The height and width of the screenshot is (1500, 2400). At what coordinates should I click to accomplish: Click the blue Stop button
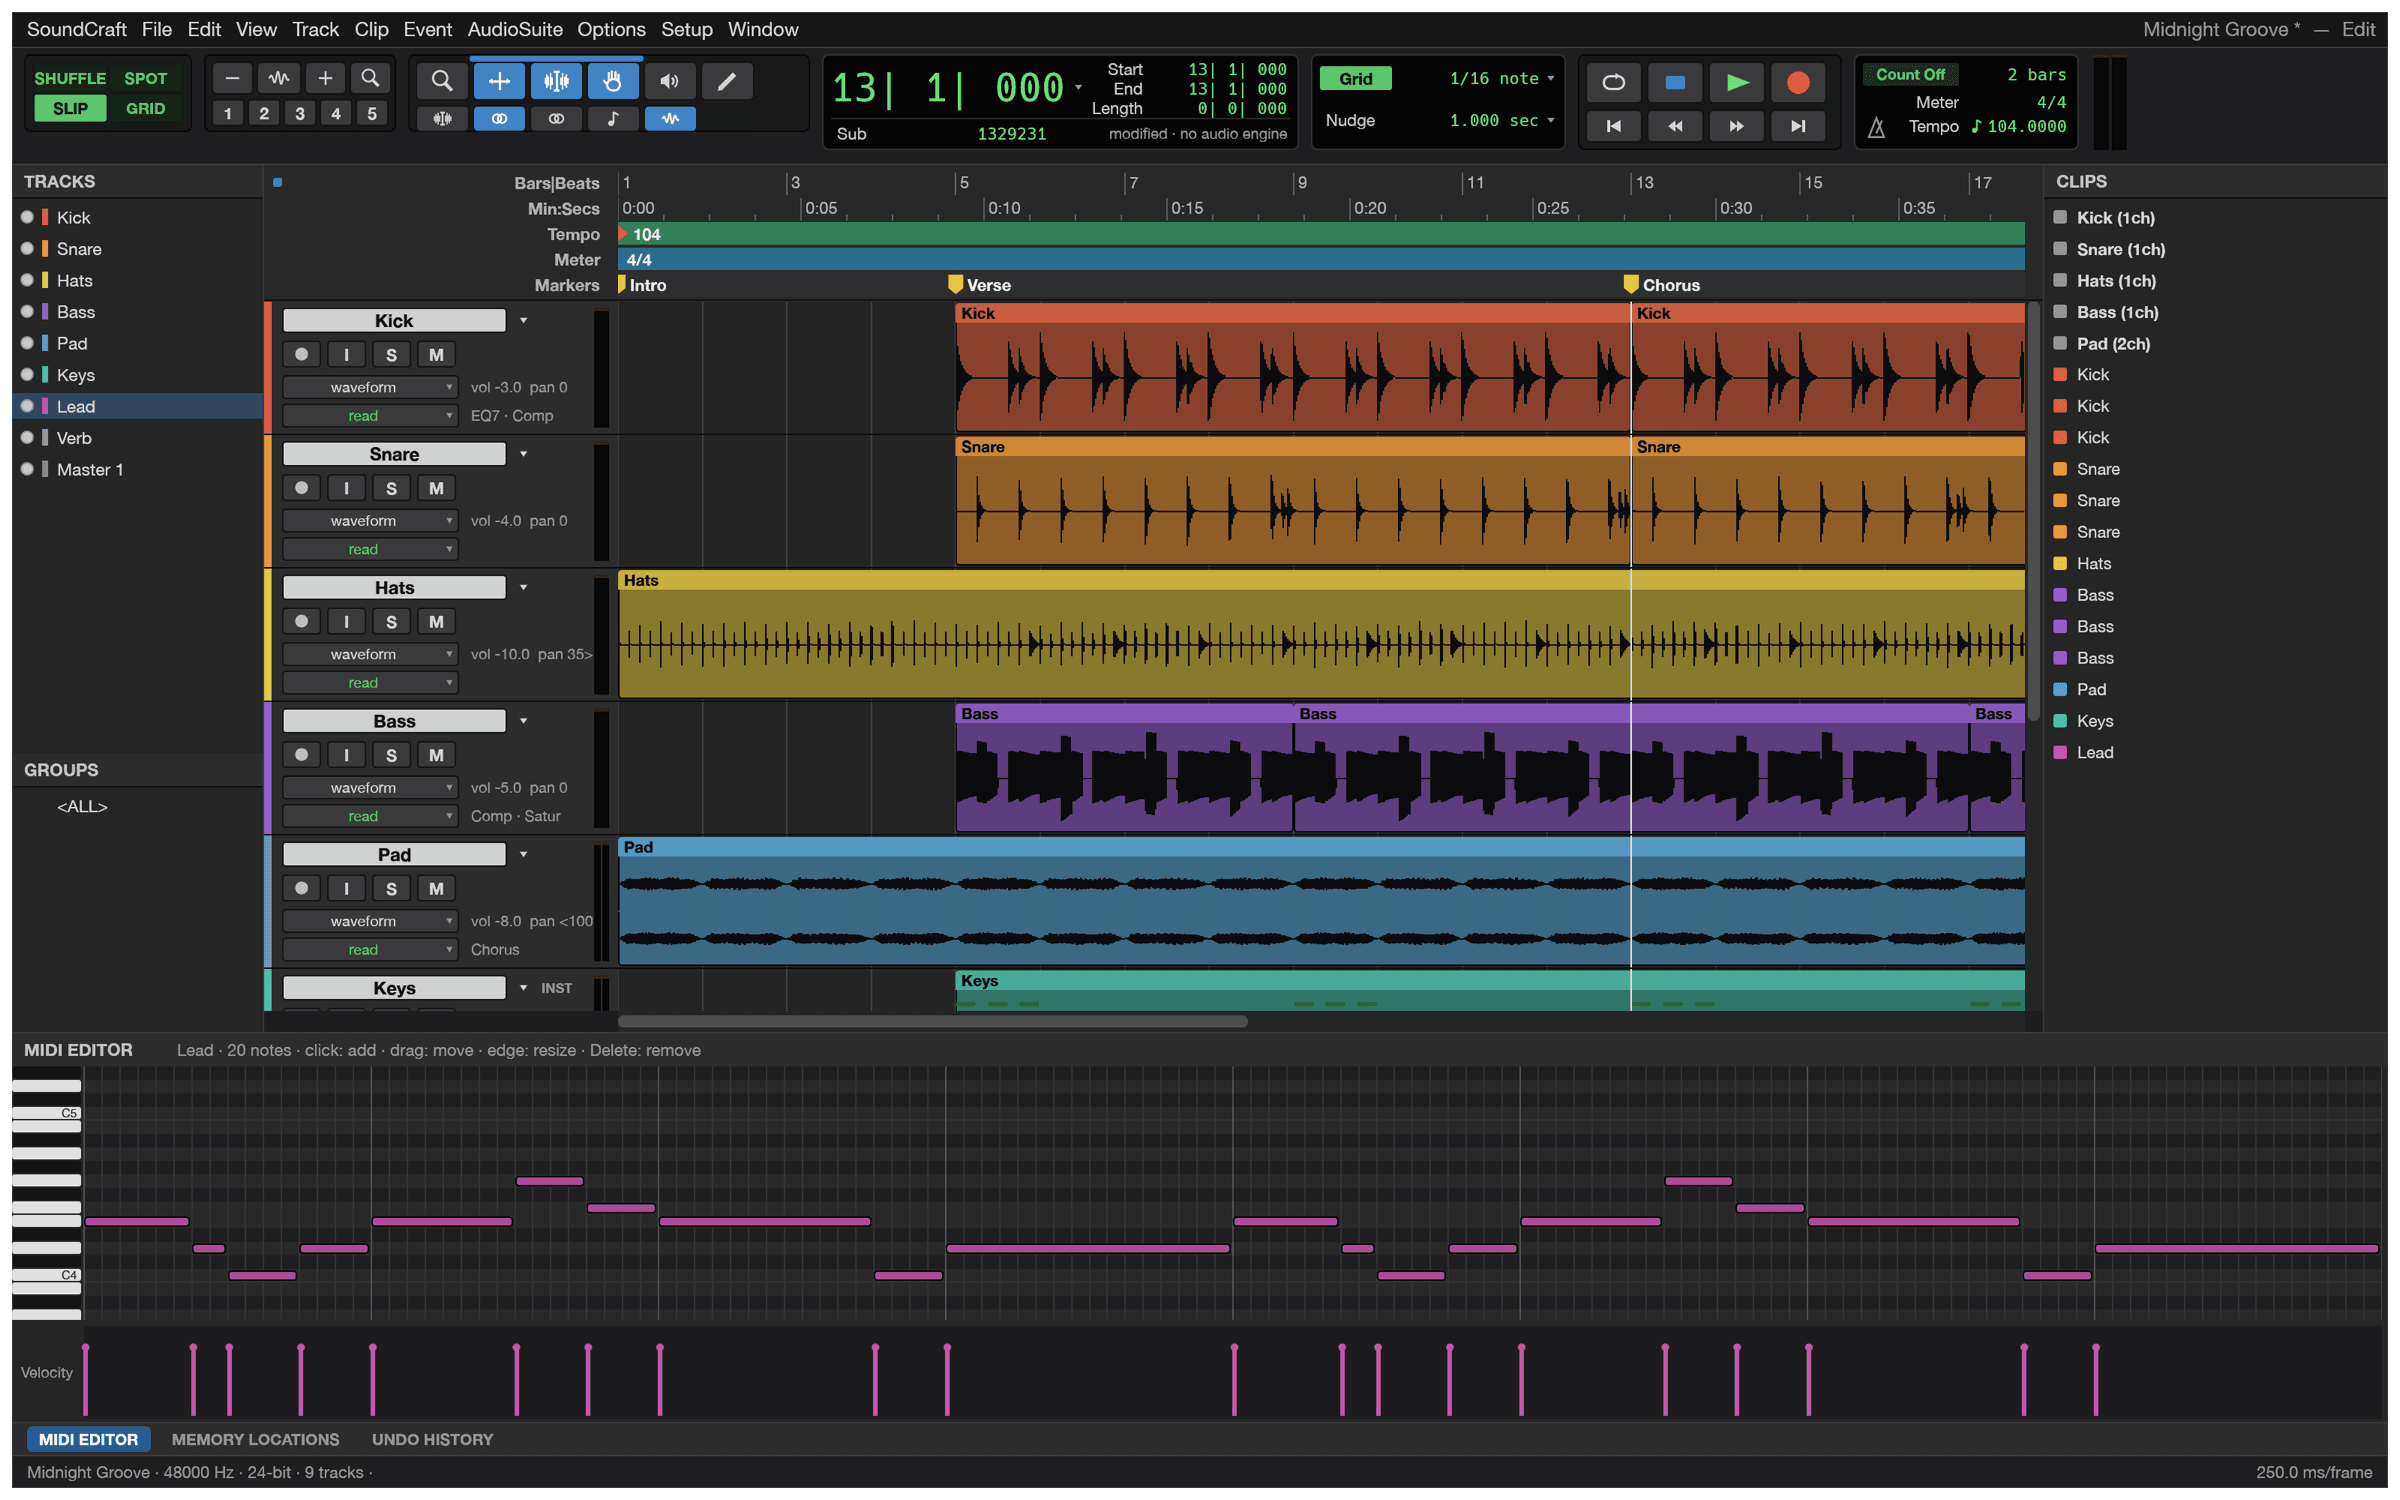(1675, 82)
